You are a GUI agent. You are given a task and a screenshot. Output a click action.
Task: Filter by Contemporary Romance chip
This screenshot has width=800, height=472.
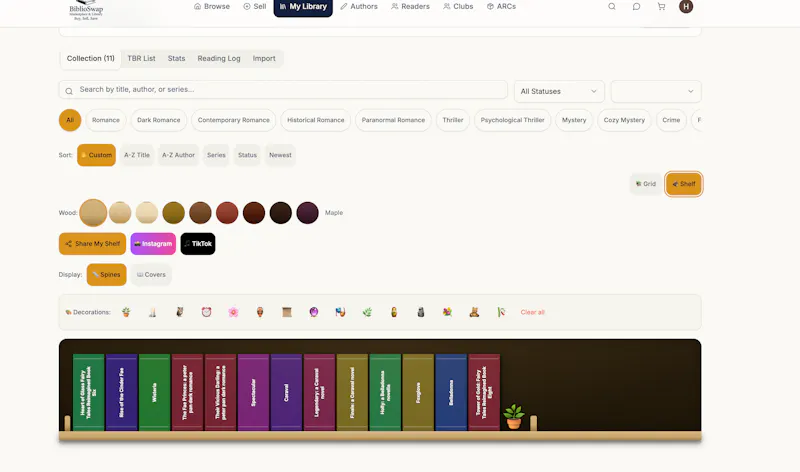pyautogui.click(x=234, y=120)
